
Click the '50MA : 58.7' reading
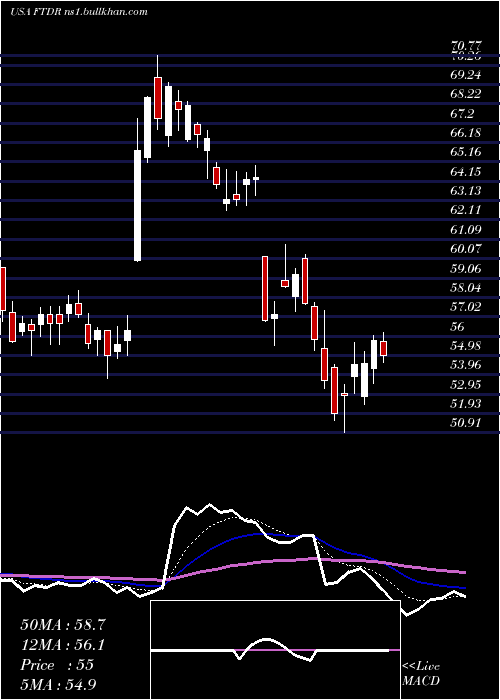63,625
